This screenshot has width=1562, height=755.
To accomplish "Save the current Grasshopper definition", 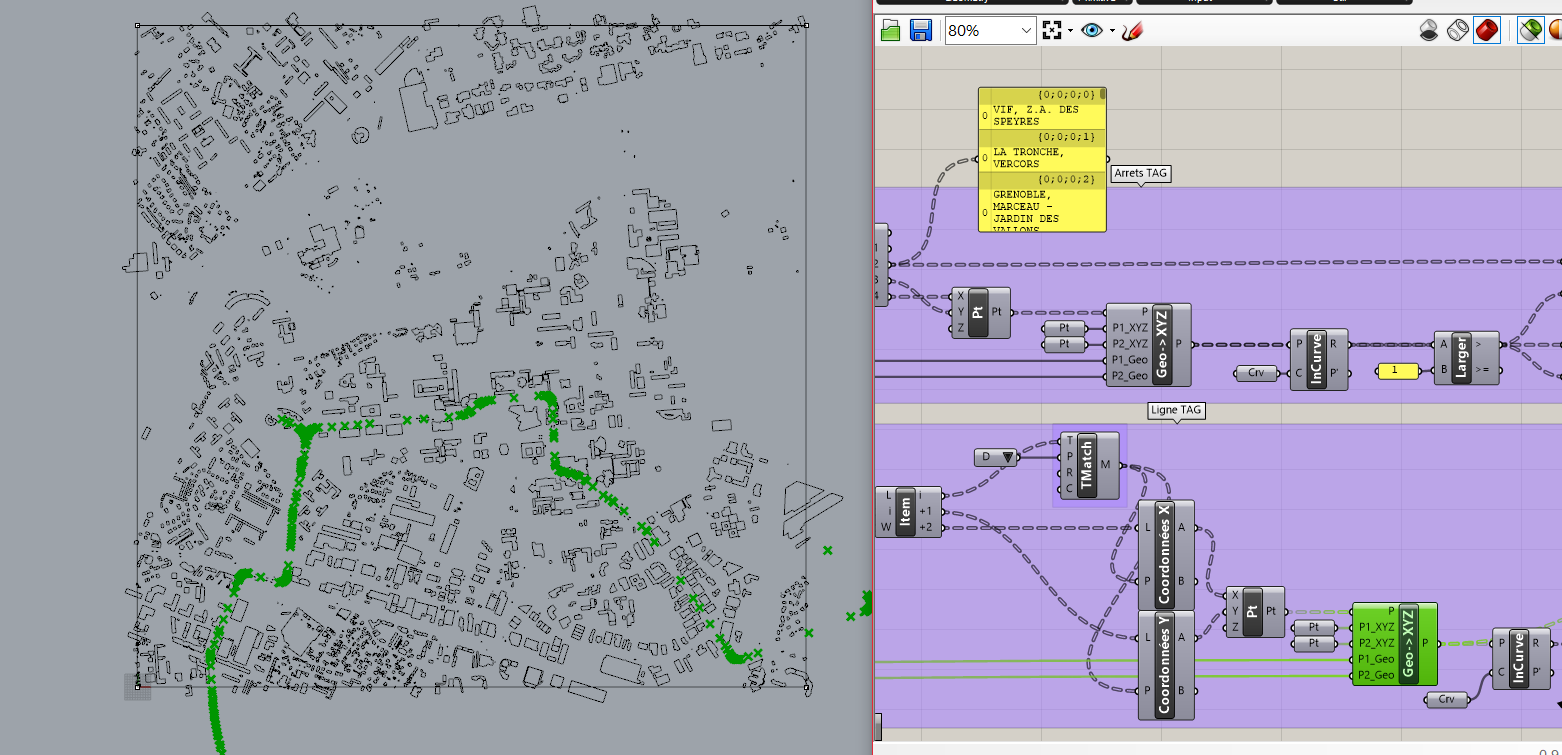I will click(x=920, y=30).
